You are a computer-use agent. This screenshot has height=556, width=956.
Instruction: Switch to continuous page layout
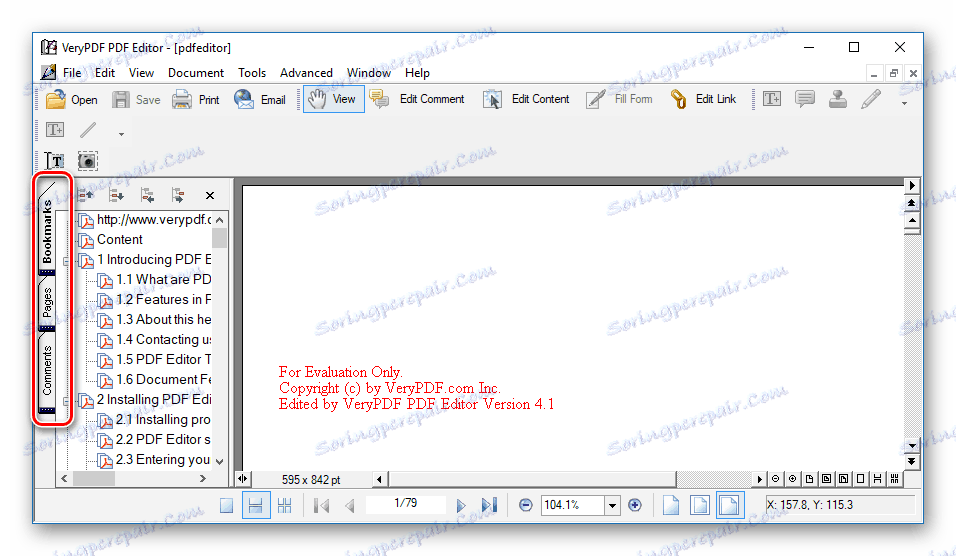(256, 505)
